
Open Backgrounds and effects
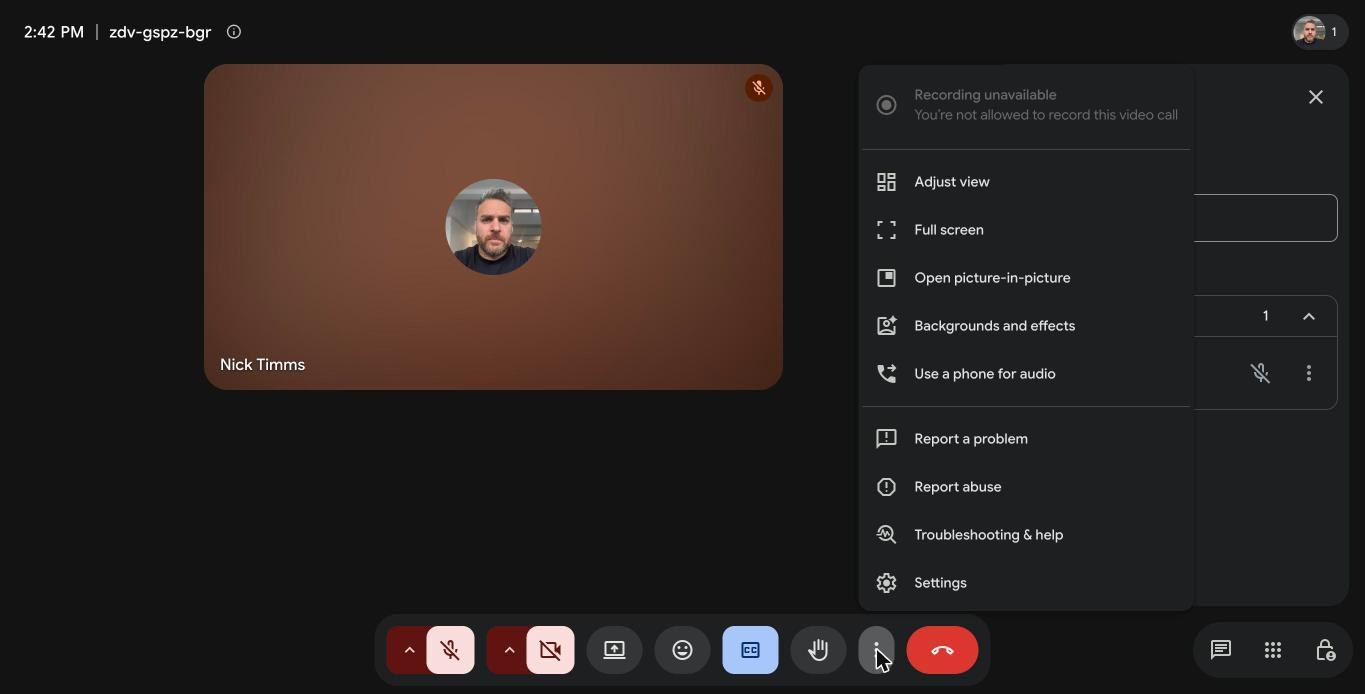click(1026, 326)
